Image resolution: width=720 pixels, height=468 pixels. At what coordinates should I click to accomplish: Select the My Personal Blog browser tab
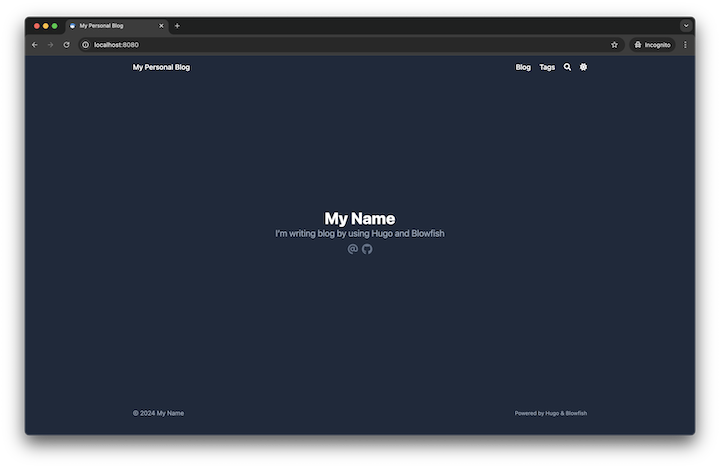112,26
